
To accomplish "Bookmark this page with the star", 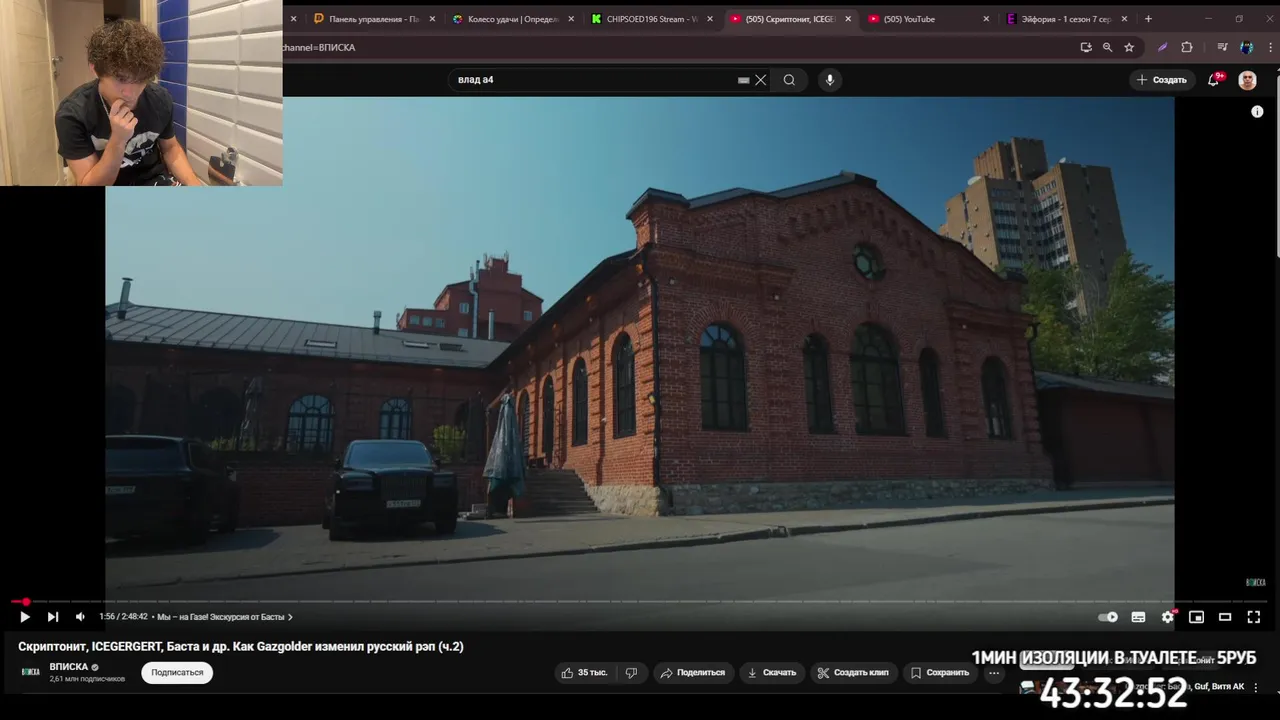I will tap(1129, 47).
